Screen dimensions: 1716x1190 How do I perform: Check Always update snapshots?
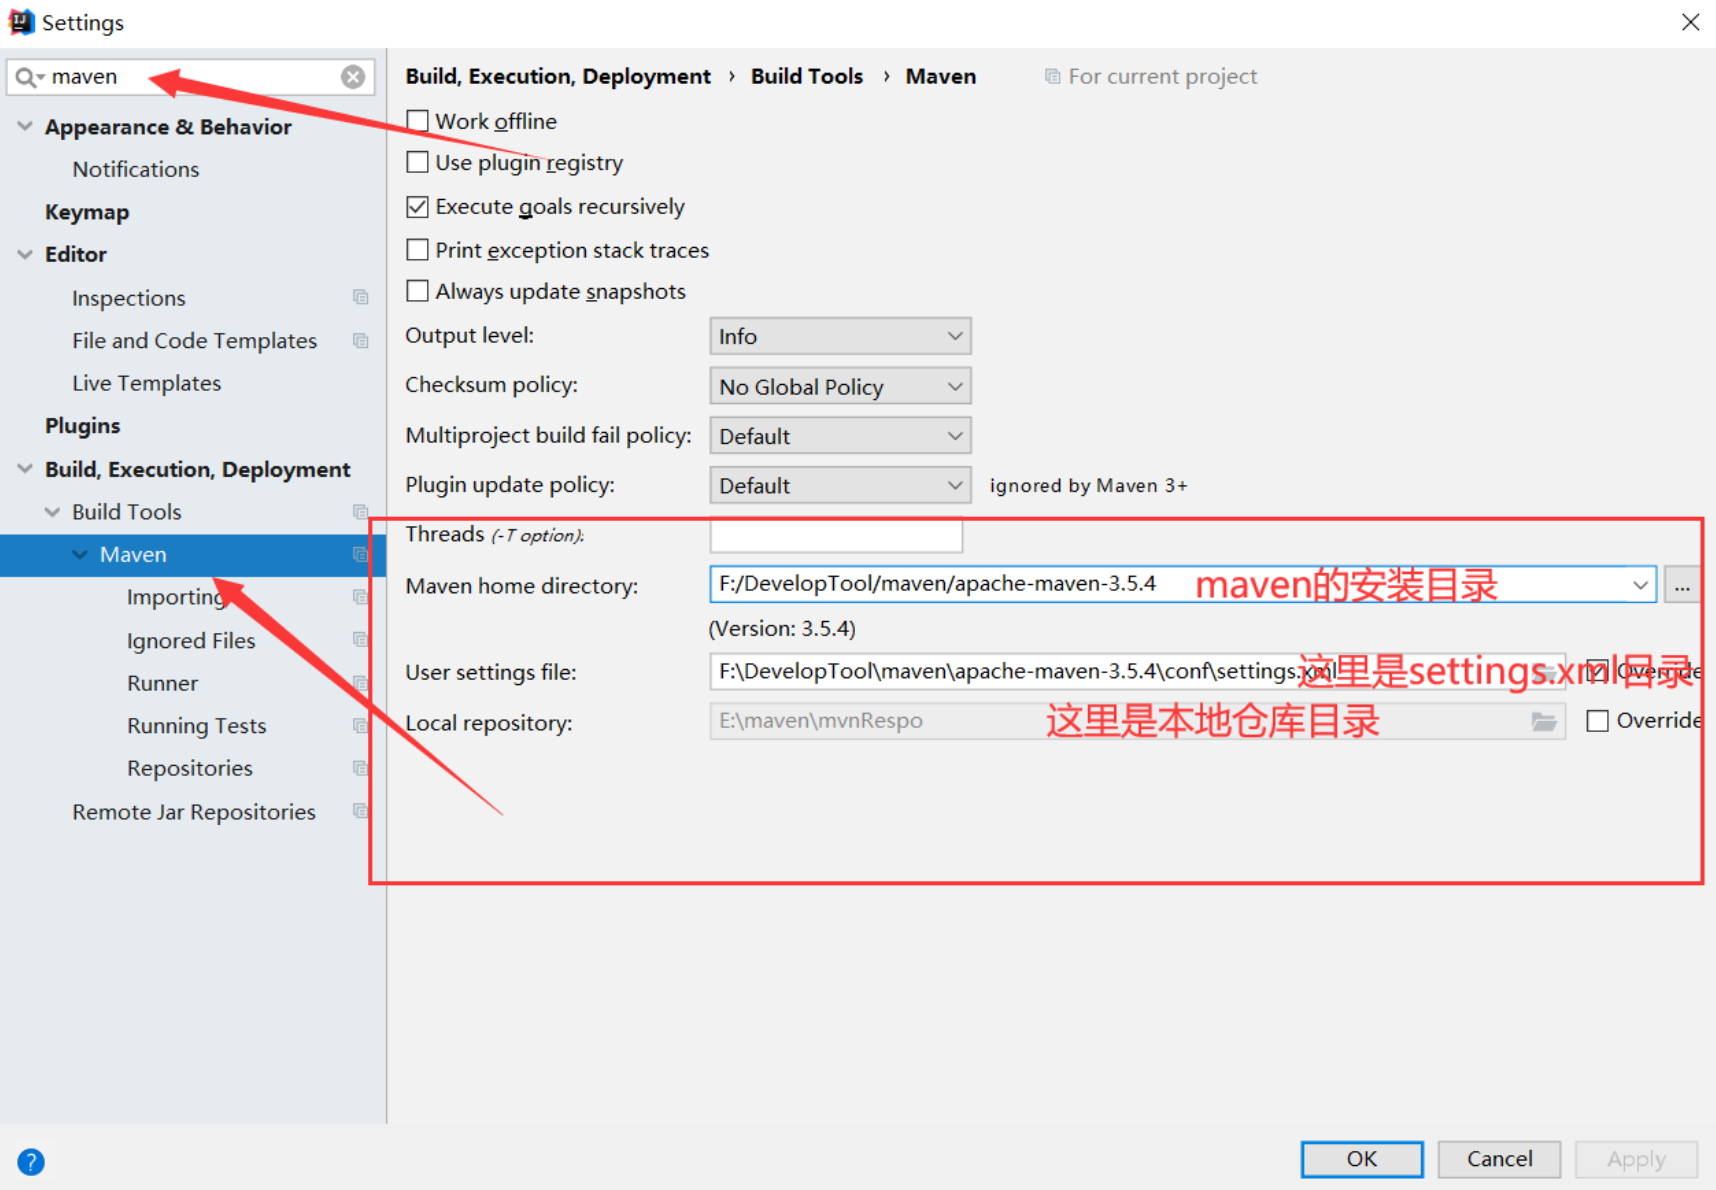[418, 291]
